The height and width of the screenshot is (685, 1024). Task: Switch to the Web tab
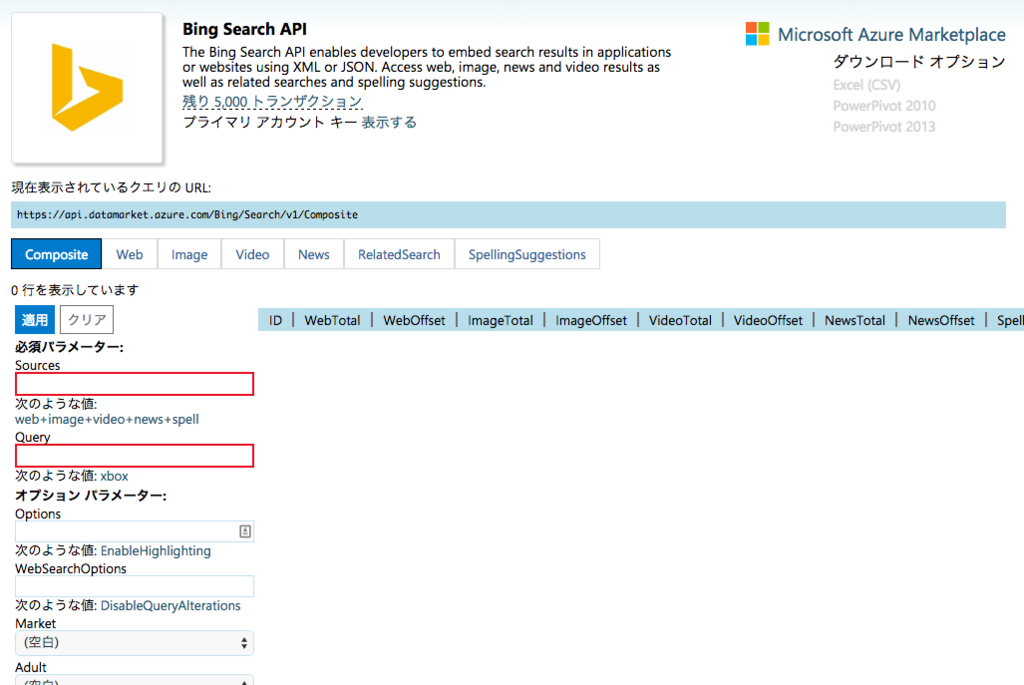point(129,254)
